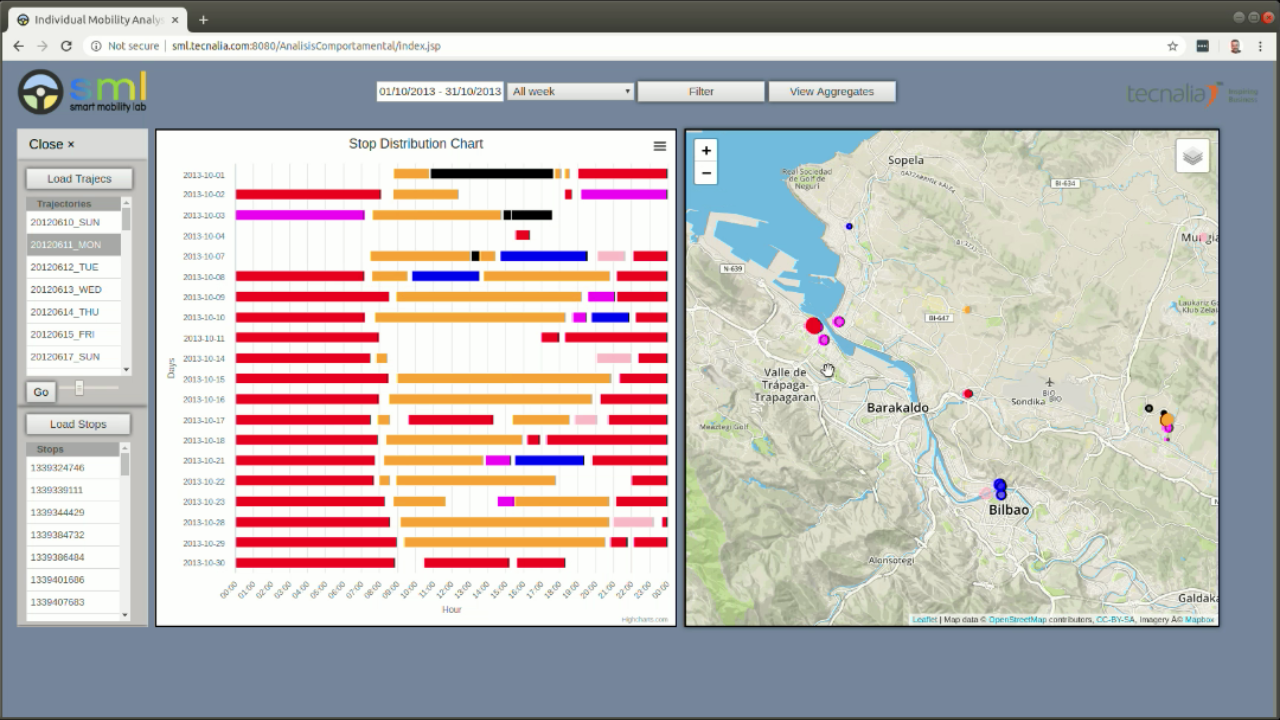
Task: Click the View Aggregates button
Action: [x=832, y=91]
